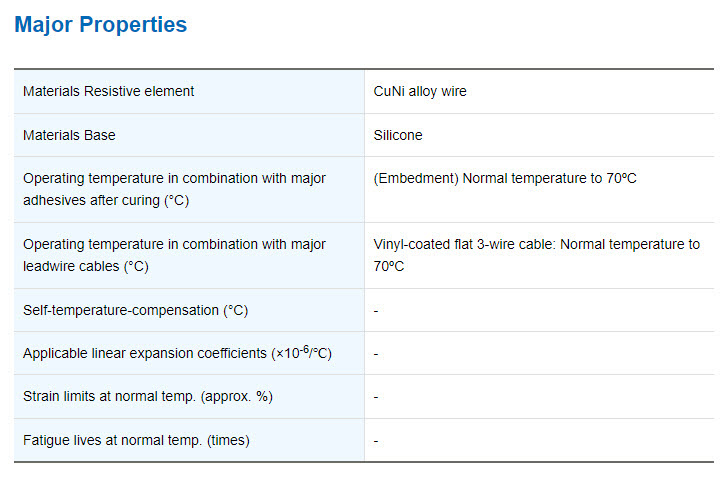The width and height of the screenshot is (724, 478).
Task: Select the Embedment Normal temperature to 70°C value
Action: click(505, 178)
